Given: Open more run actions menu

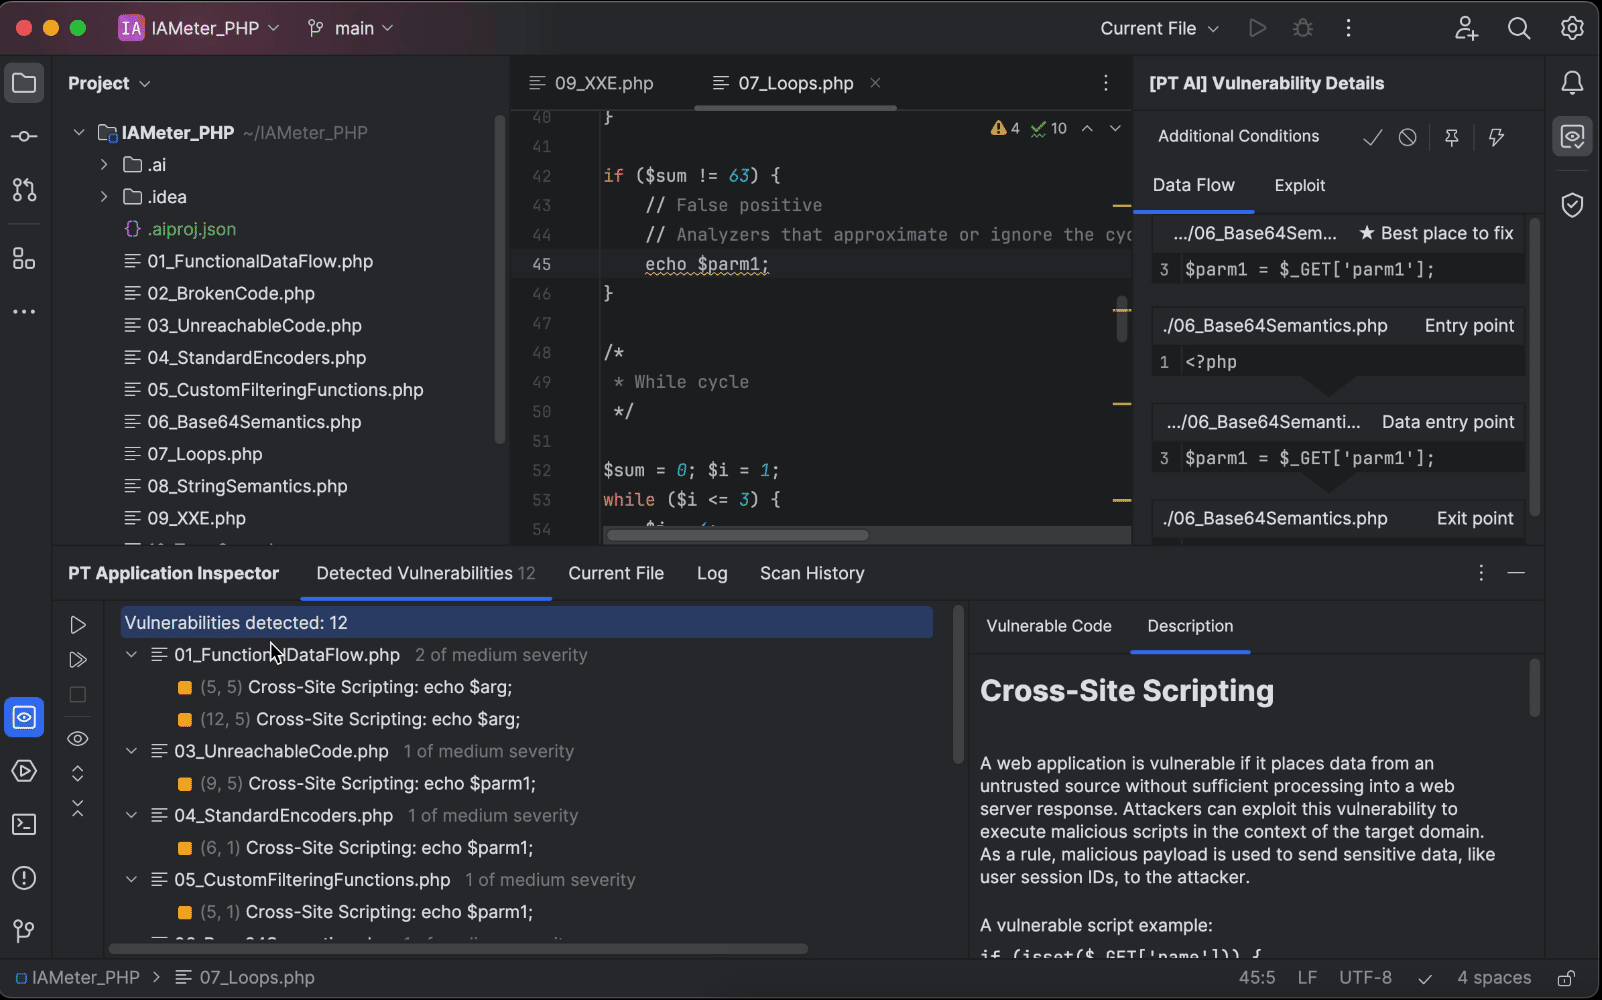Looking at the screenshot, I should (1348, 28).
